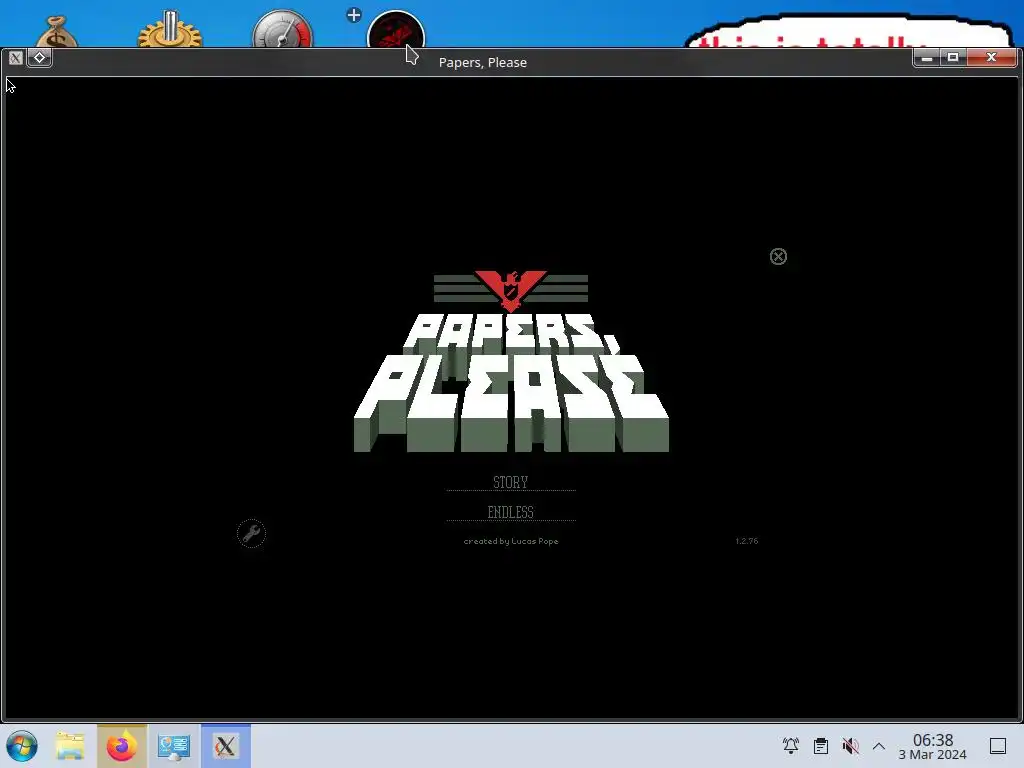This screenshot has width=1024, height=768.
Task: Select the ENDLESS game mode
Action: pos(511,512)
